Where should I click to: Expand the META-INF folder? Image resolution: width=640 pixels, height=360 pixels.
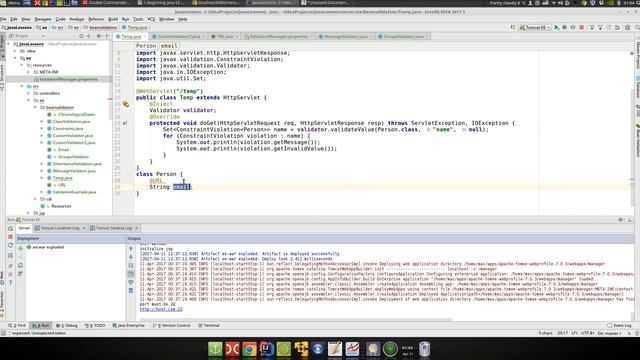[x=29, y=72]
